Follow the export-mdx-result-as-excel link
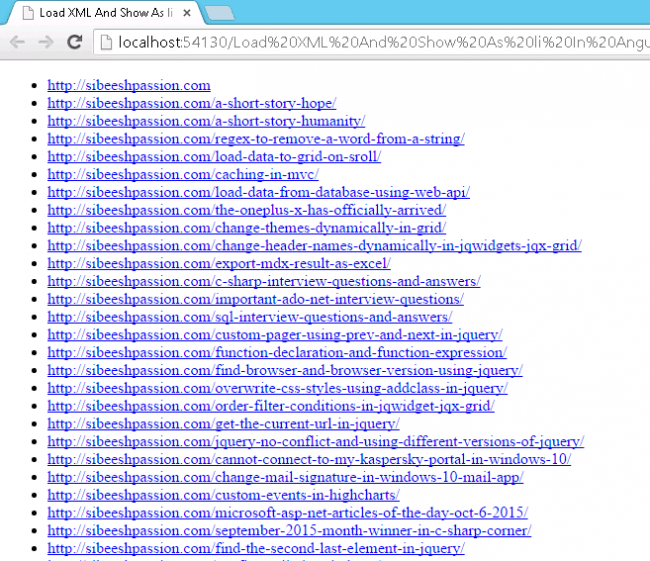The height and width of the screenshot is (561, 650). click(x=219, y=264)
